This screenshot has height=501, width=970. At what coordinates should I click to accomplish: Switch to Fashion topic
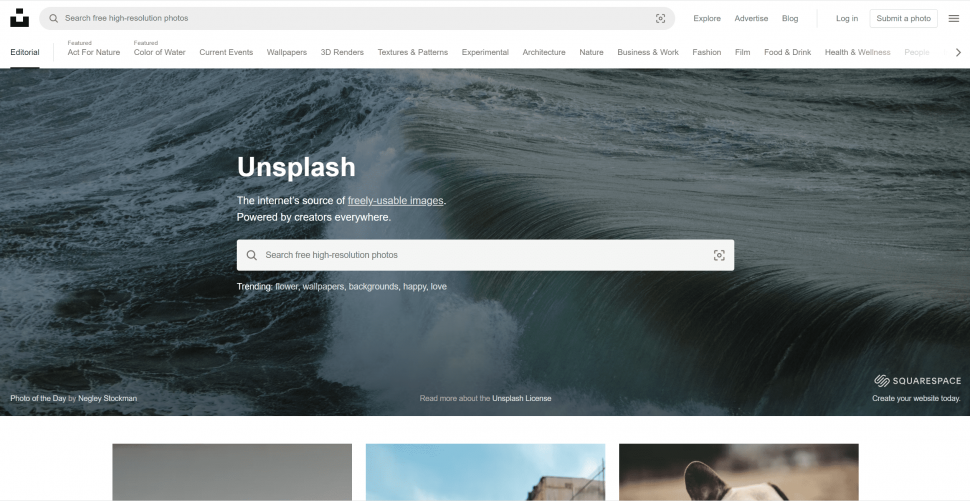point(706,52)
